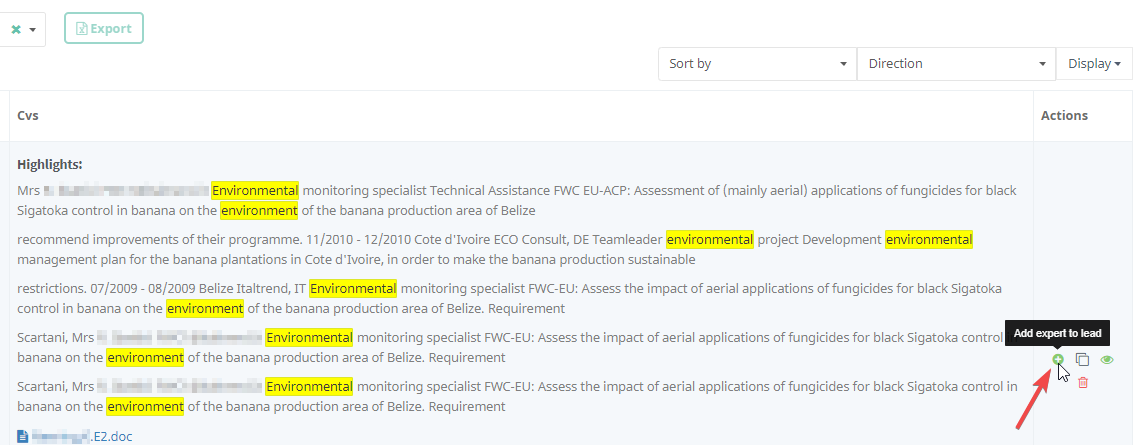Delete the CV using the red trash icon
This screenshot has height=445, width=1146.
click(x=1083, y=382)
